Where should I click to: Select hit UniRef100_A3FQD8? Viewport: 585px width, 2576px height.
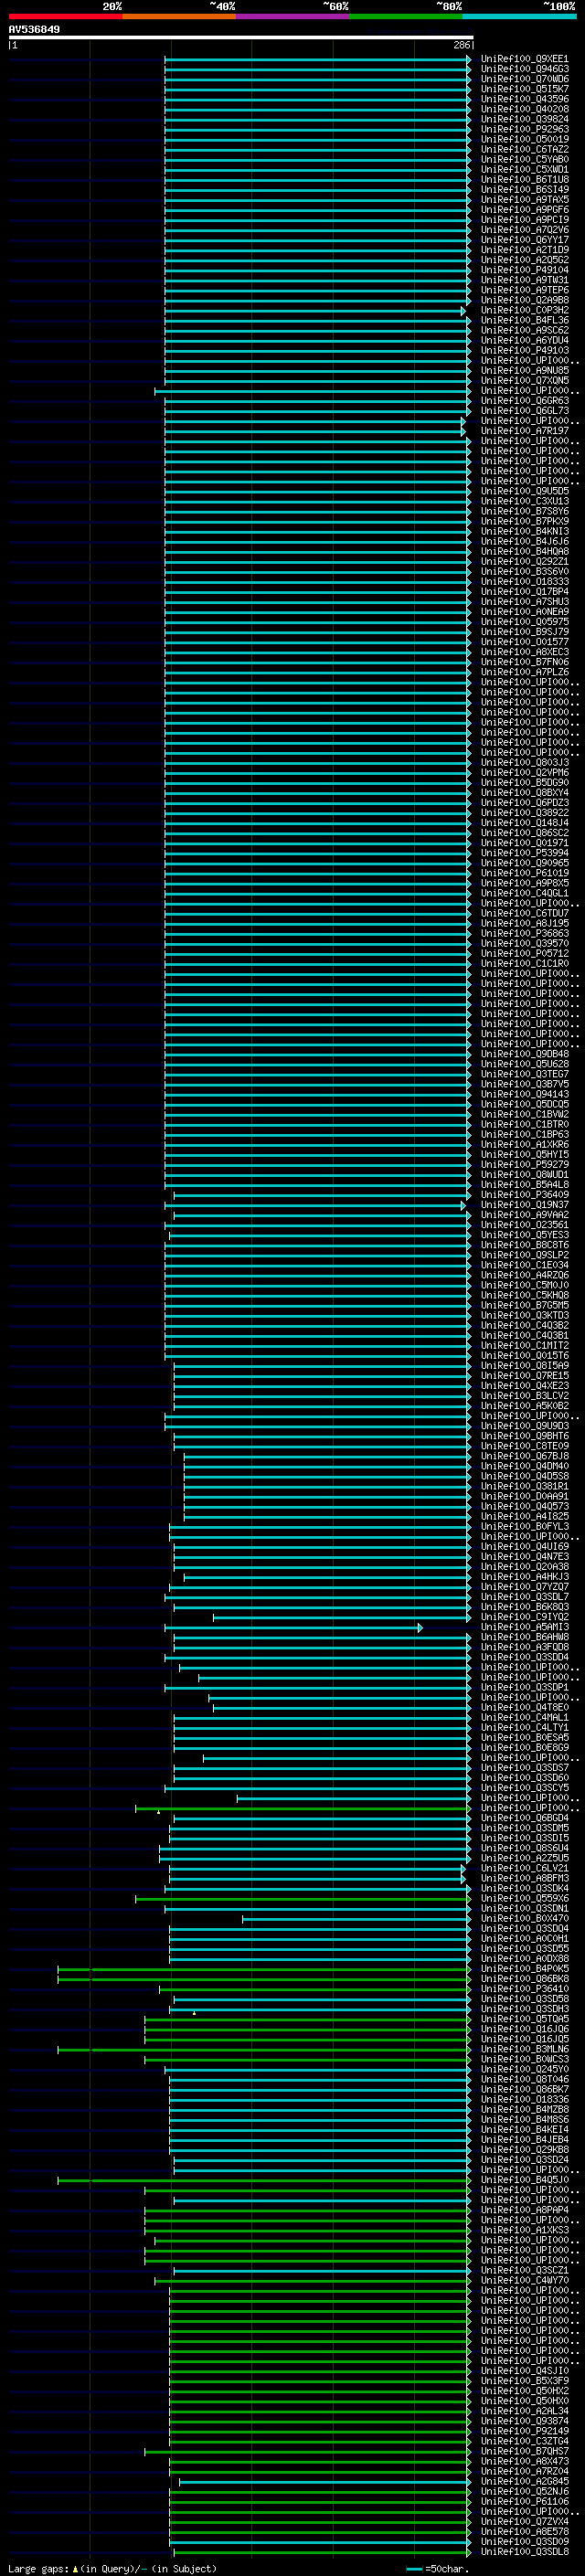(x=524, y=1647)
